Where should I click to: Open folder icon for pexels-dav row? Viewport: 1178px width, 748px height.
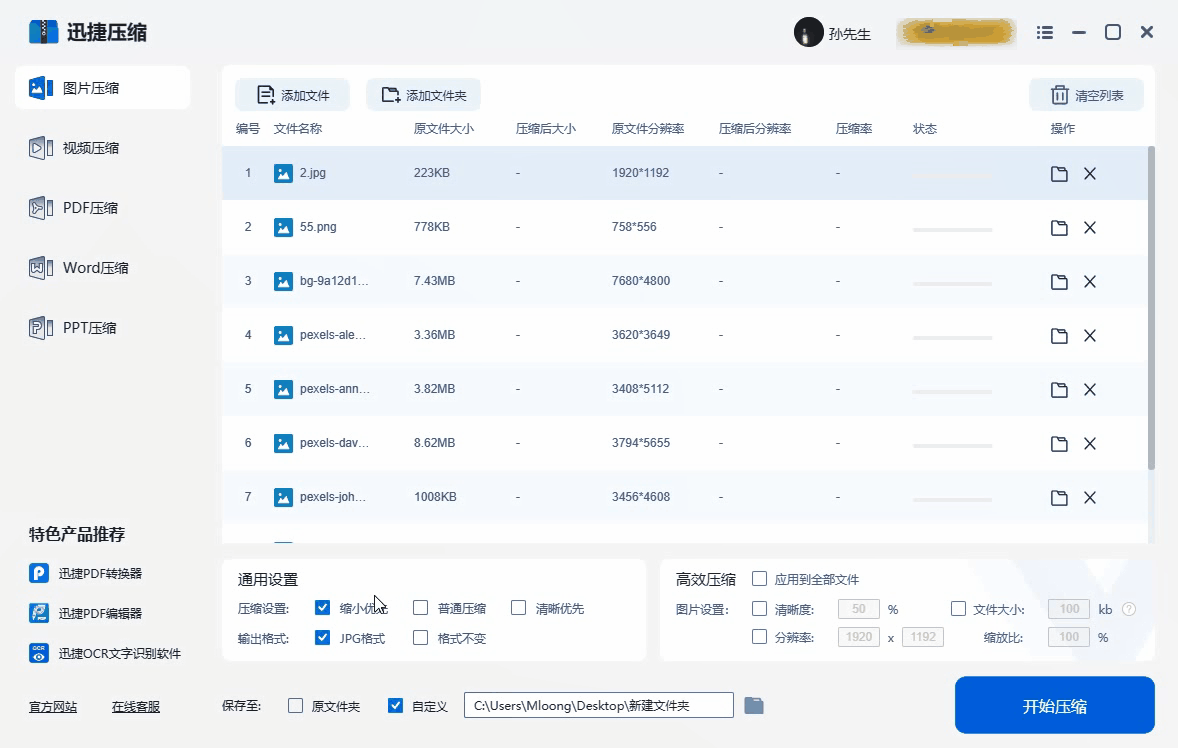[x=1059, y=444]
